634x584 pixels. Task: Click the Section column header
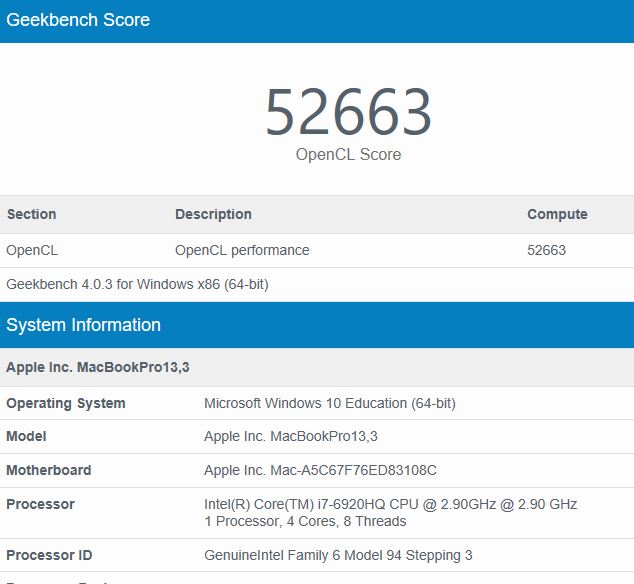pyautogui.click(x=32, y=214)
